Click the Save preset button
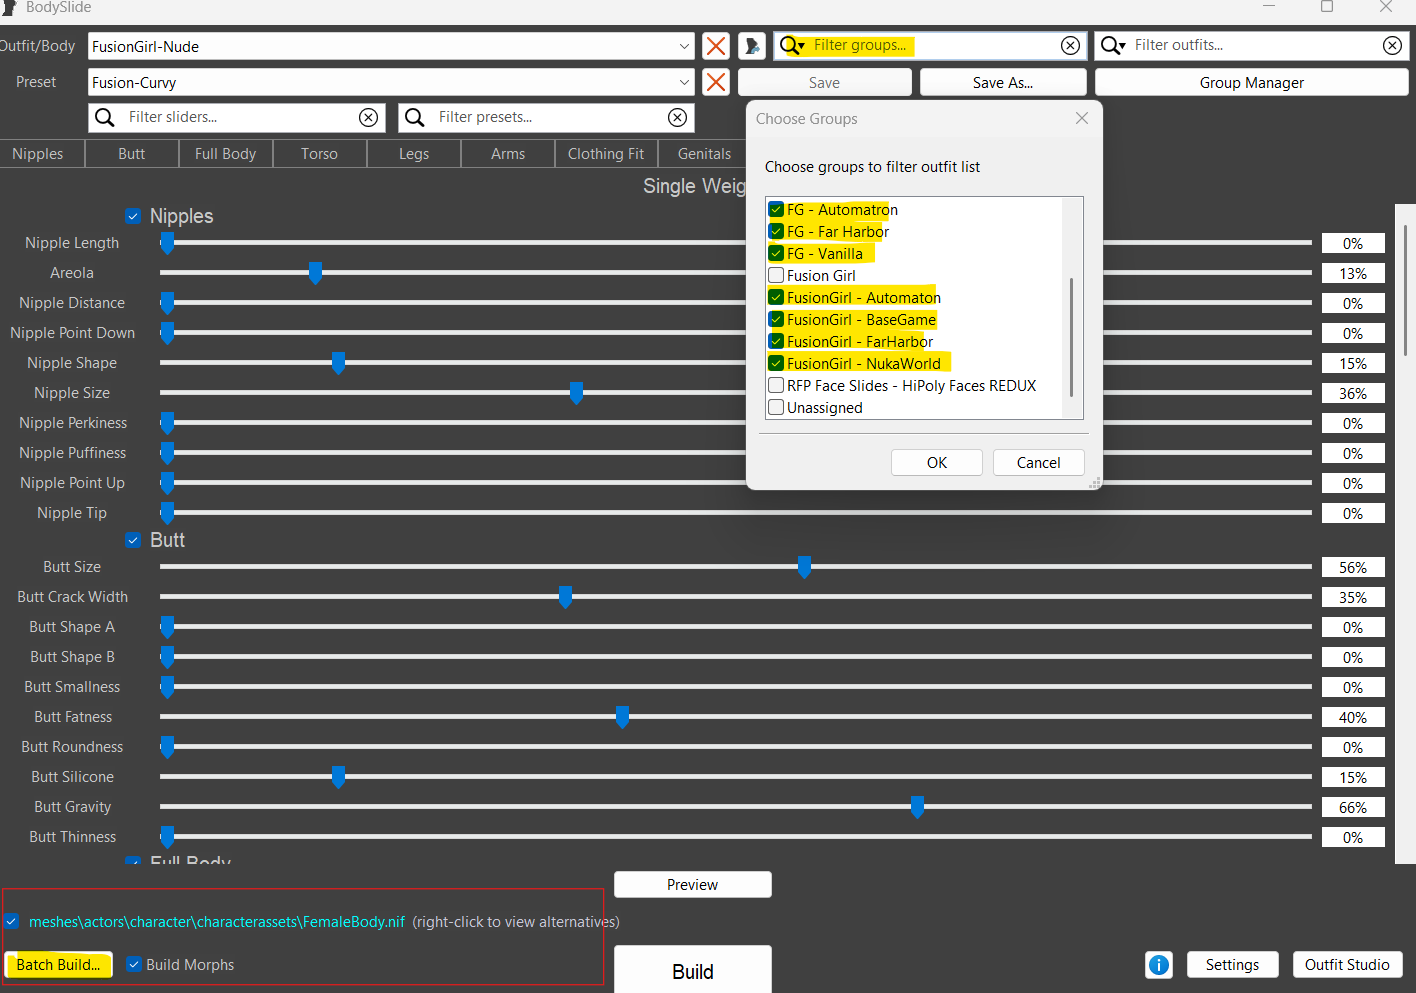 824,83
